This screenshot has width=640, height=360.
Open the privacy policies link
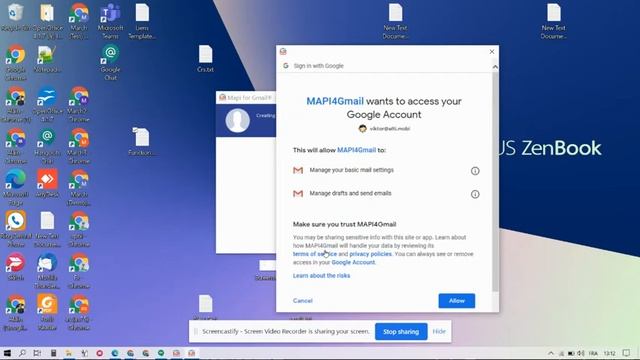pyautogui.click(x=370, y=254)
